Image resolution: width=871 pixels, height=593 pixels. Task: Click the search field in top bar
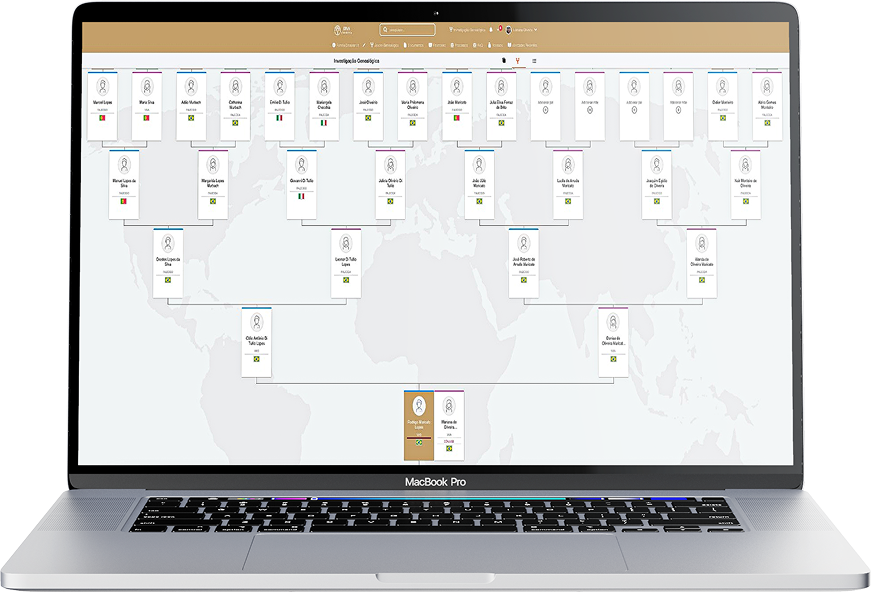pos(408,30)
